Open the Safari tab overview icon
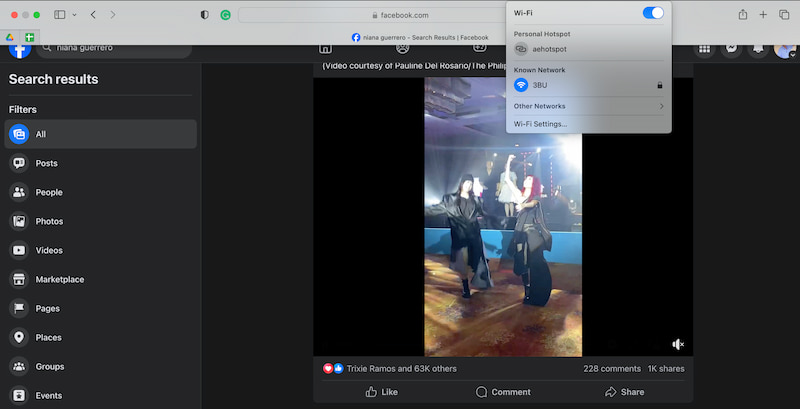This screenshot has width=800, height=409. (x=784, y=15)
